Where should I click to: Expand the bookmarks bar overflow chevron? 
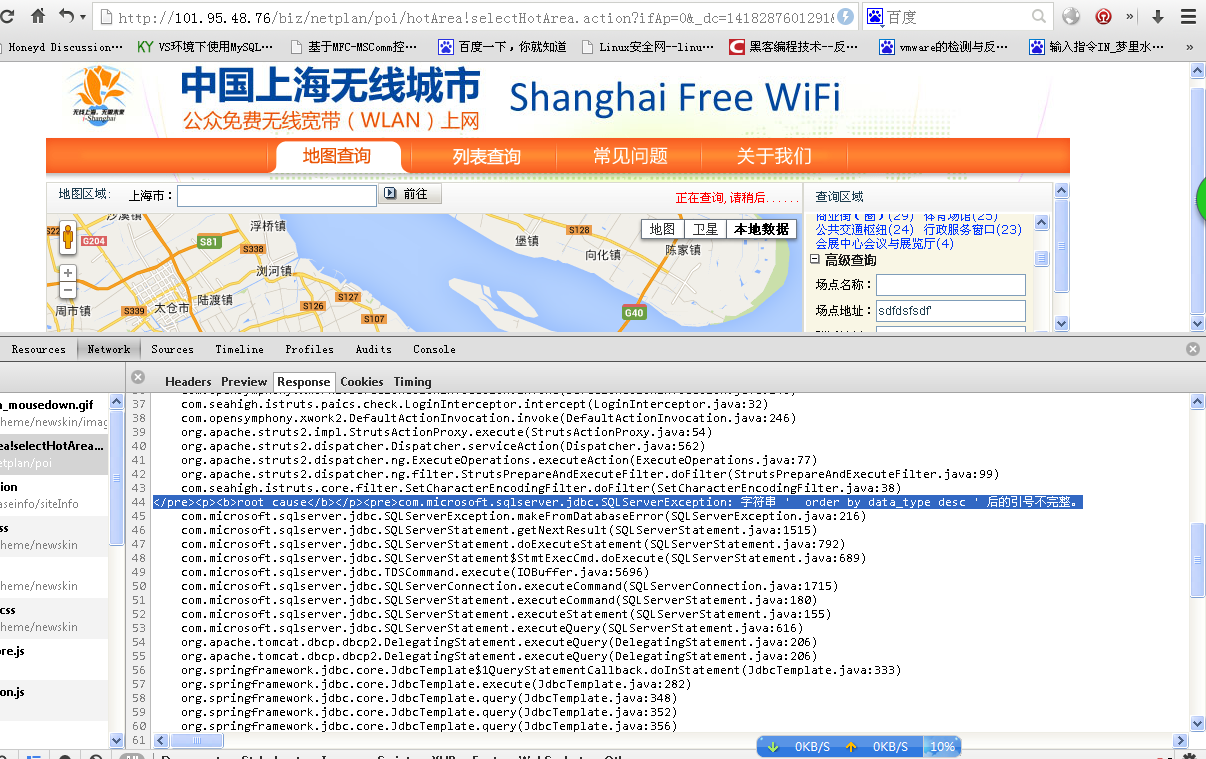[1189, 47]
